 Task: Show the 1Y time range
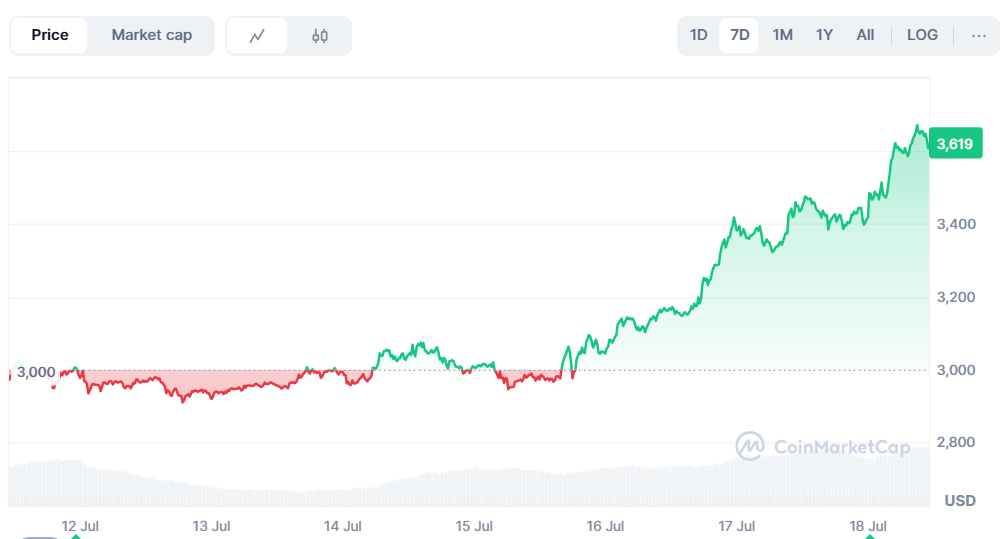point(824,35)
